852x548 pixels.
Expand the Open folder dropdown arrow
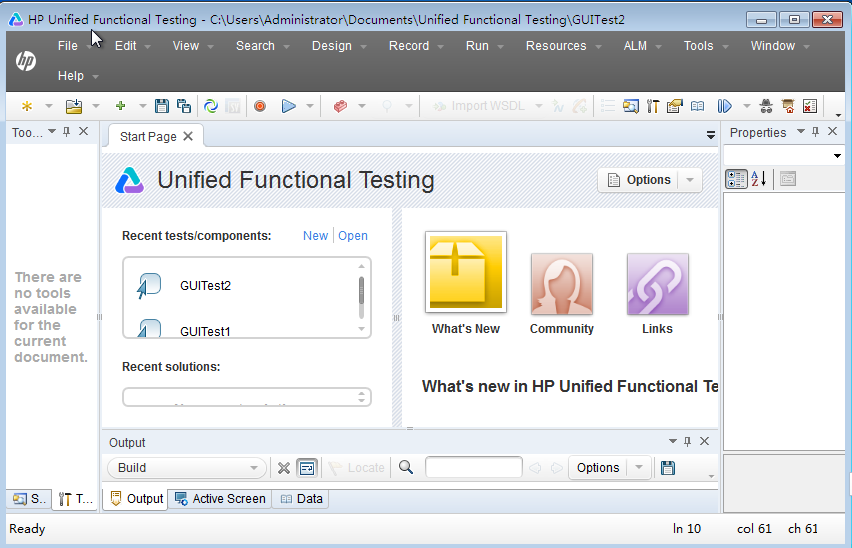[96, 106]
